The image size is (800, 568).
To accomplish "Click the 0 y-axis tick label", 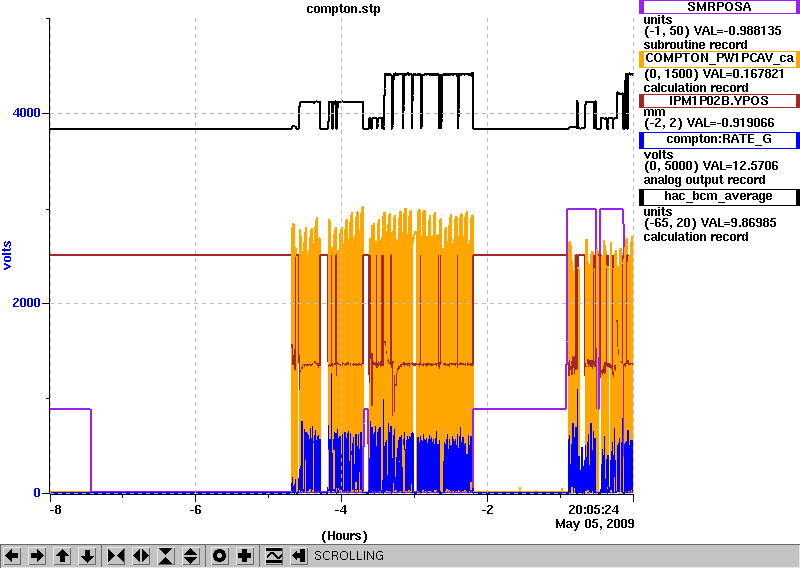I will pos(37,492).
